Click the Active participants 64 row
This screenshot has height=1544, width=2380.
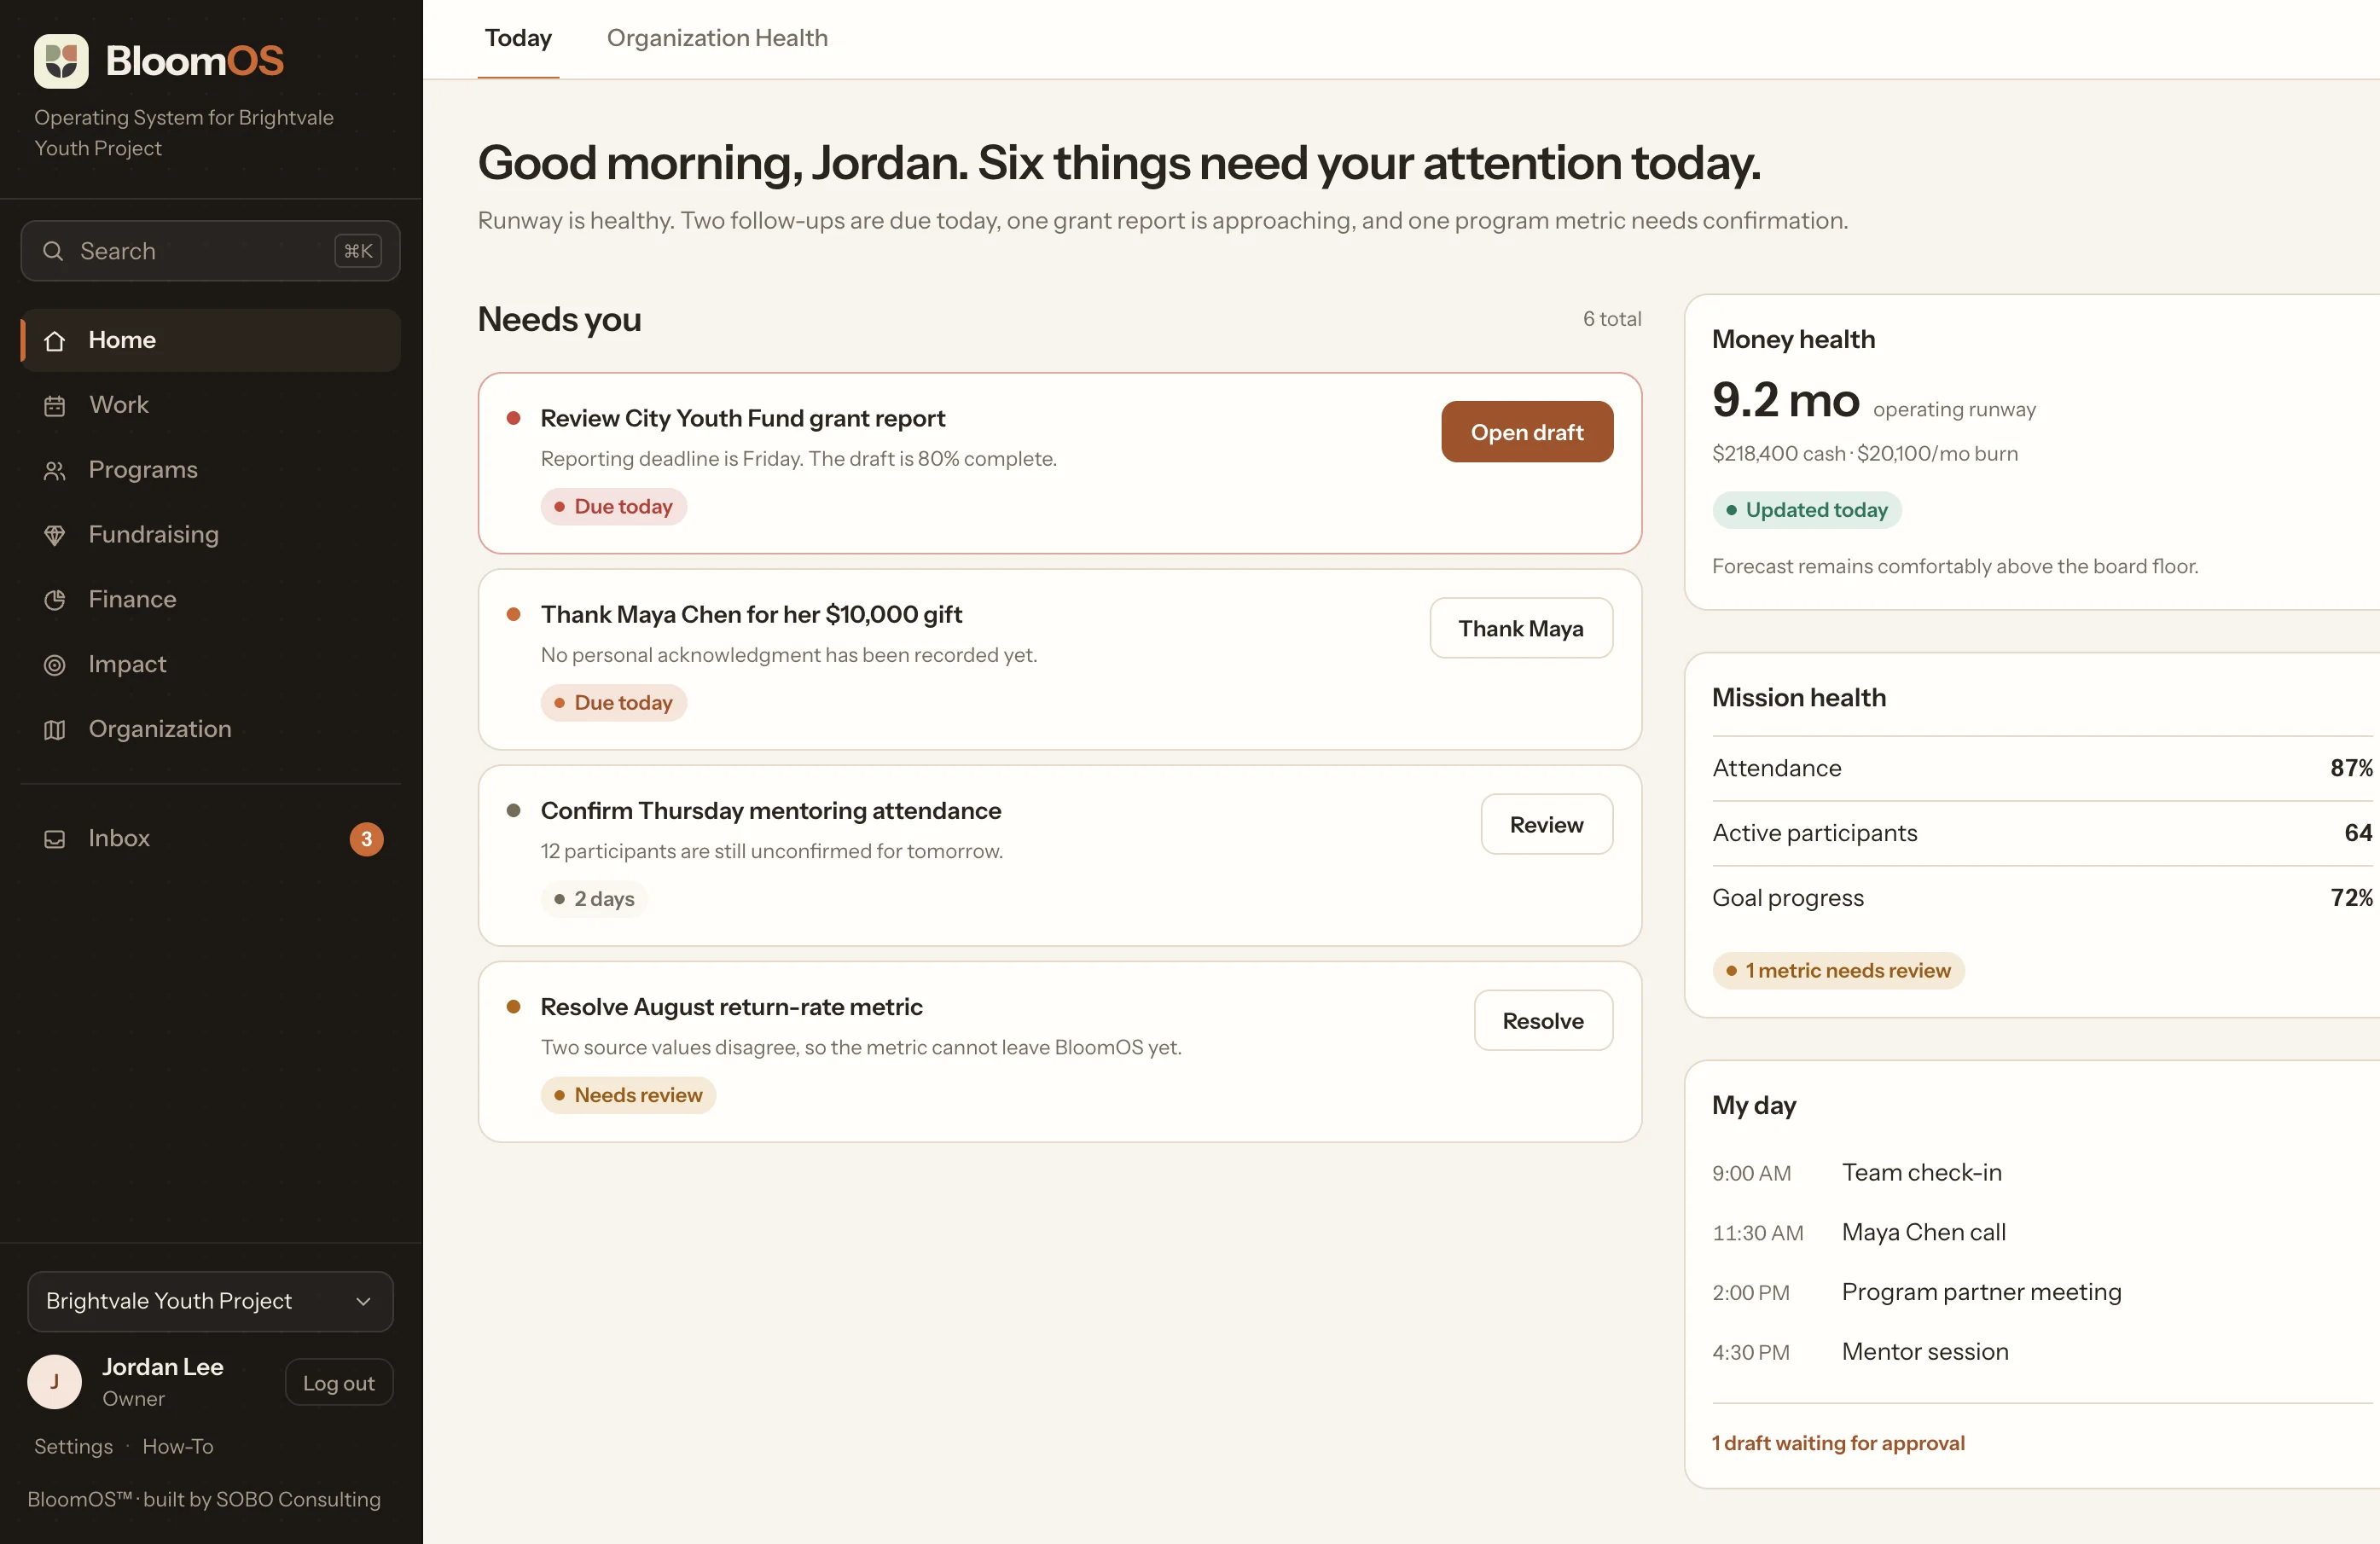[2042, 833]
